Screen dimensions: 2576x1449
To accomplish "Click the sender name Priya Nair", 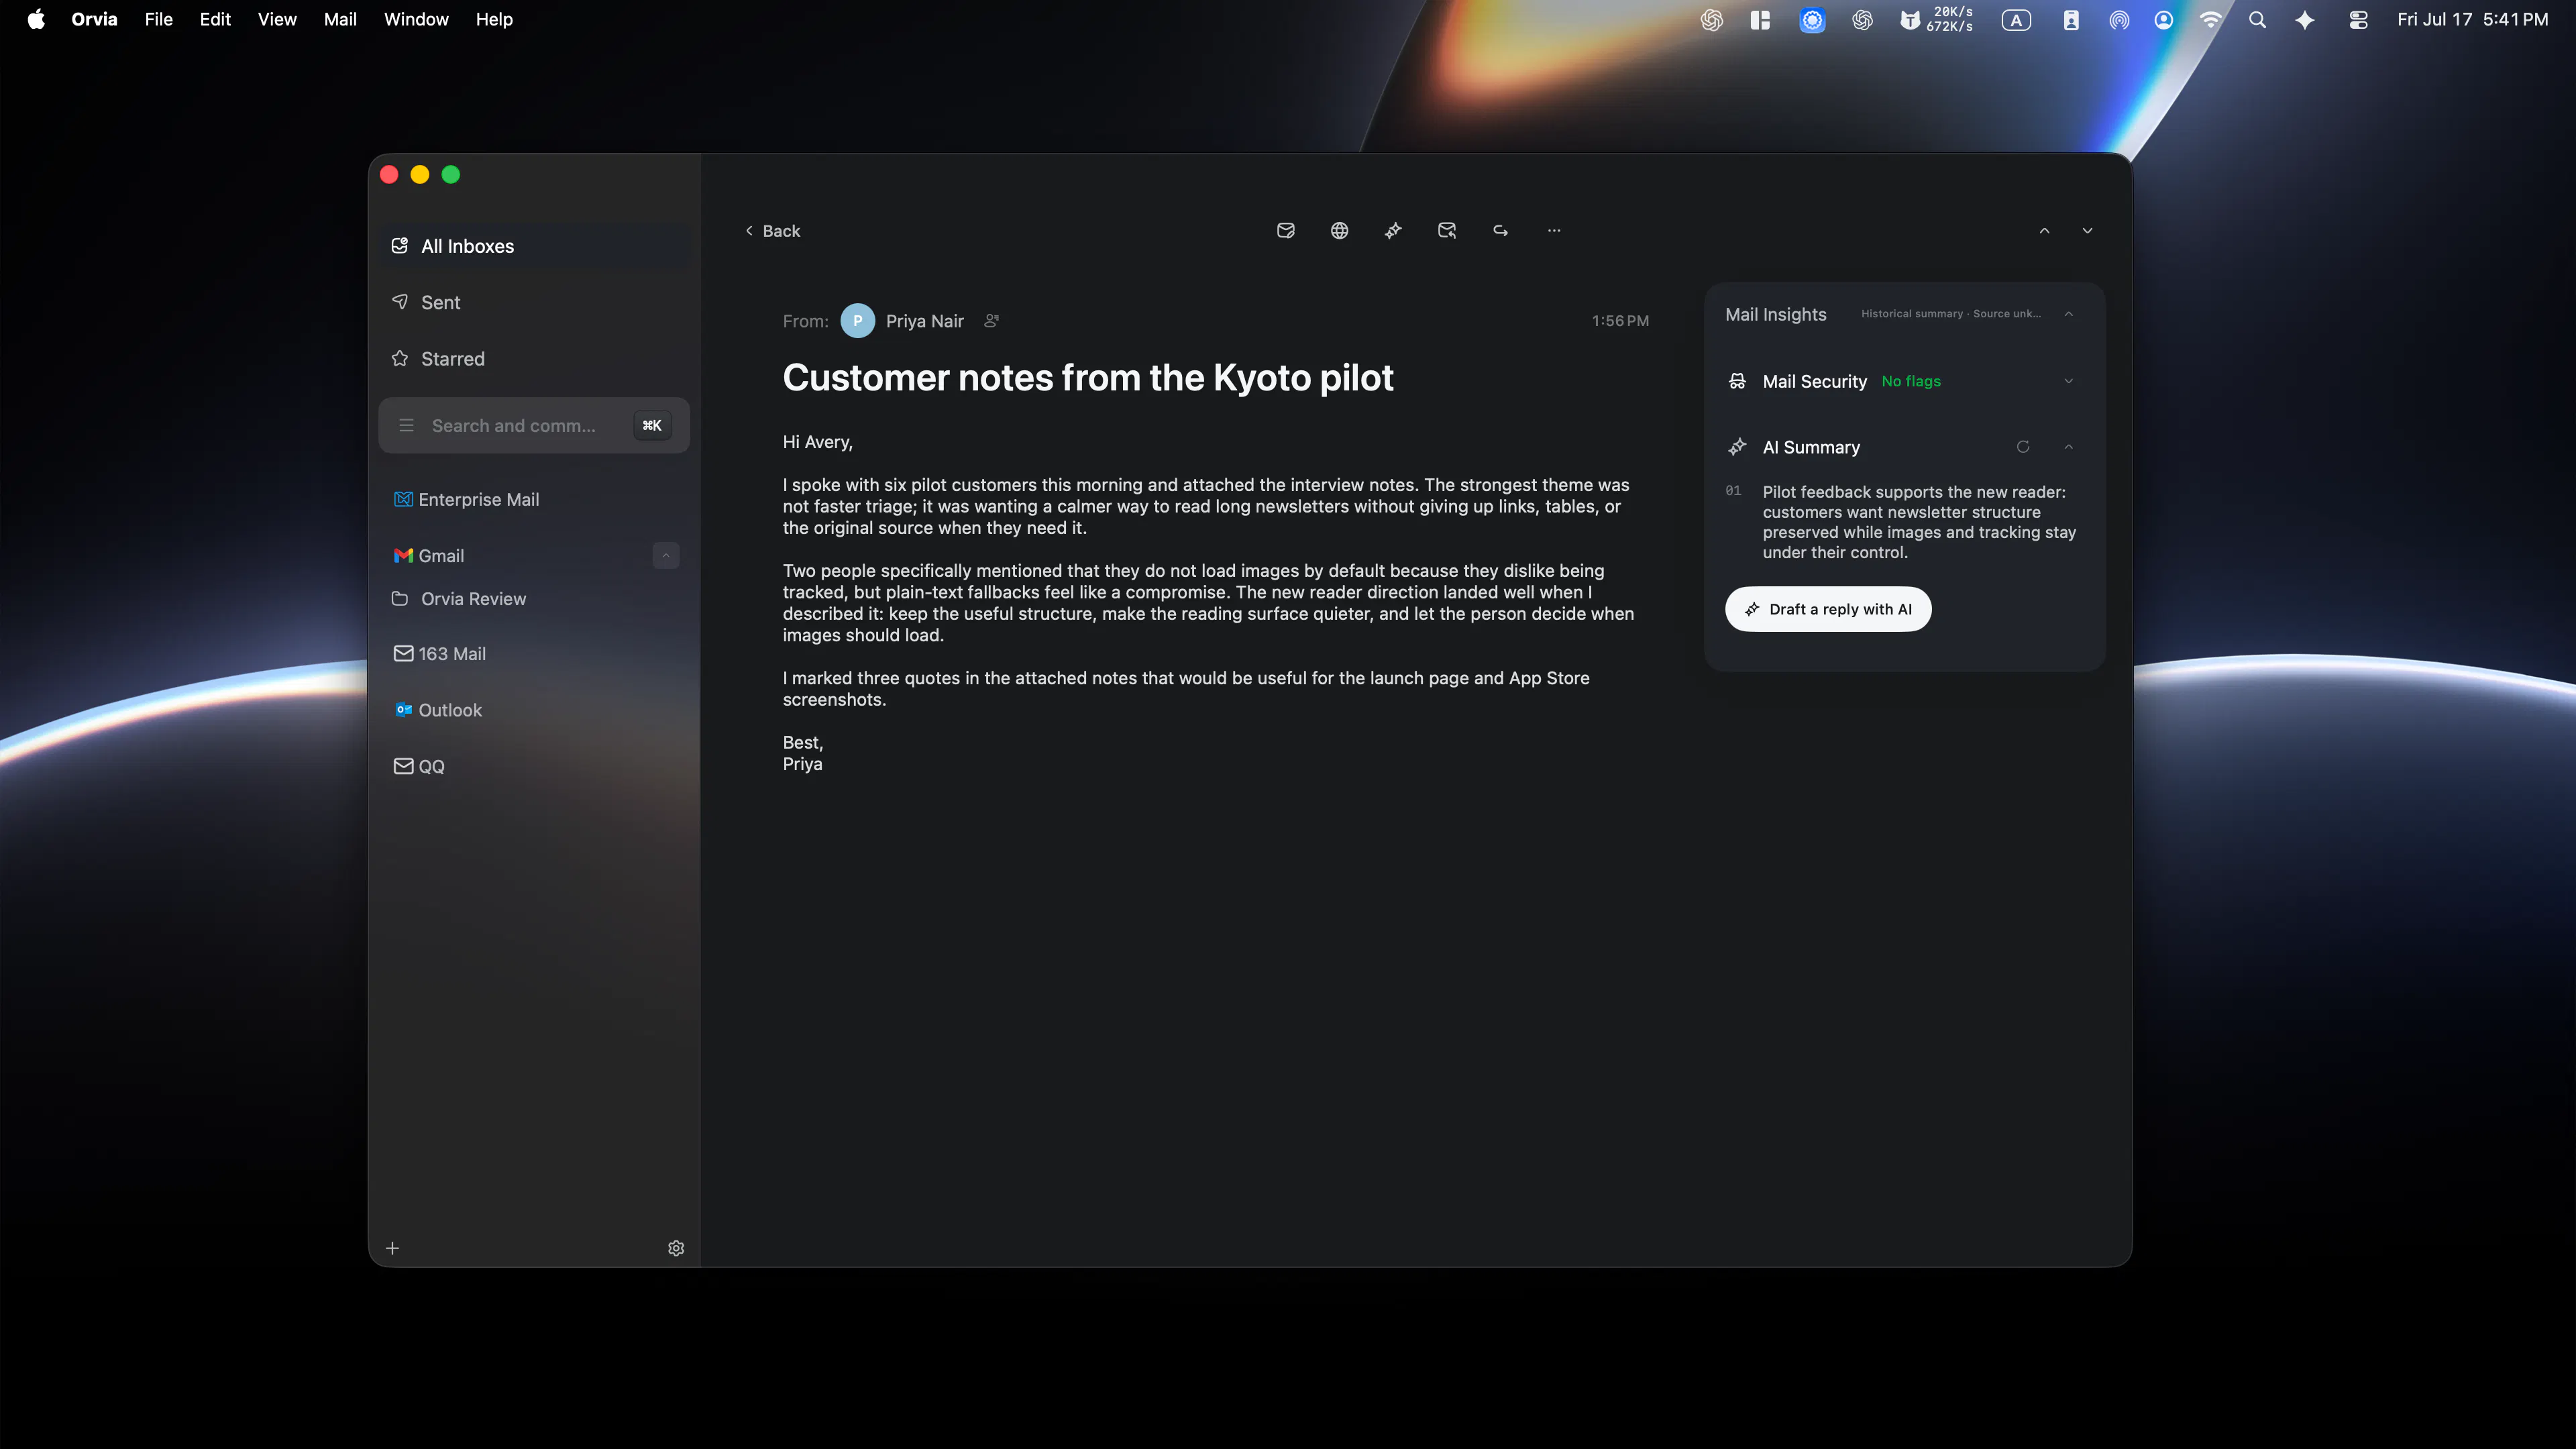I will (x=924, y=321).
